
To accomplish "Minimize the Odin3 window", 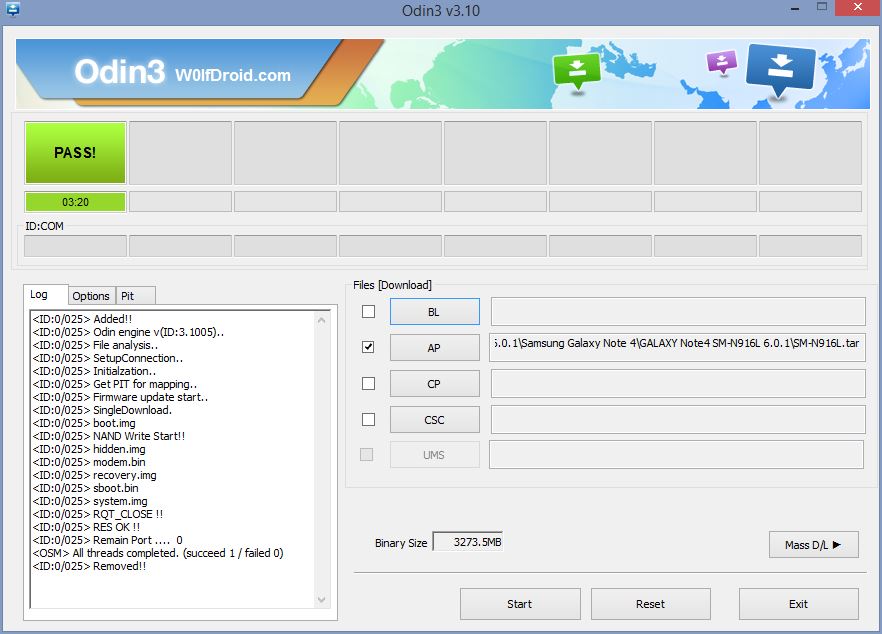I will point(795,8).
